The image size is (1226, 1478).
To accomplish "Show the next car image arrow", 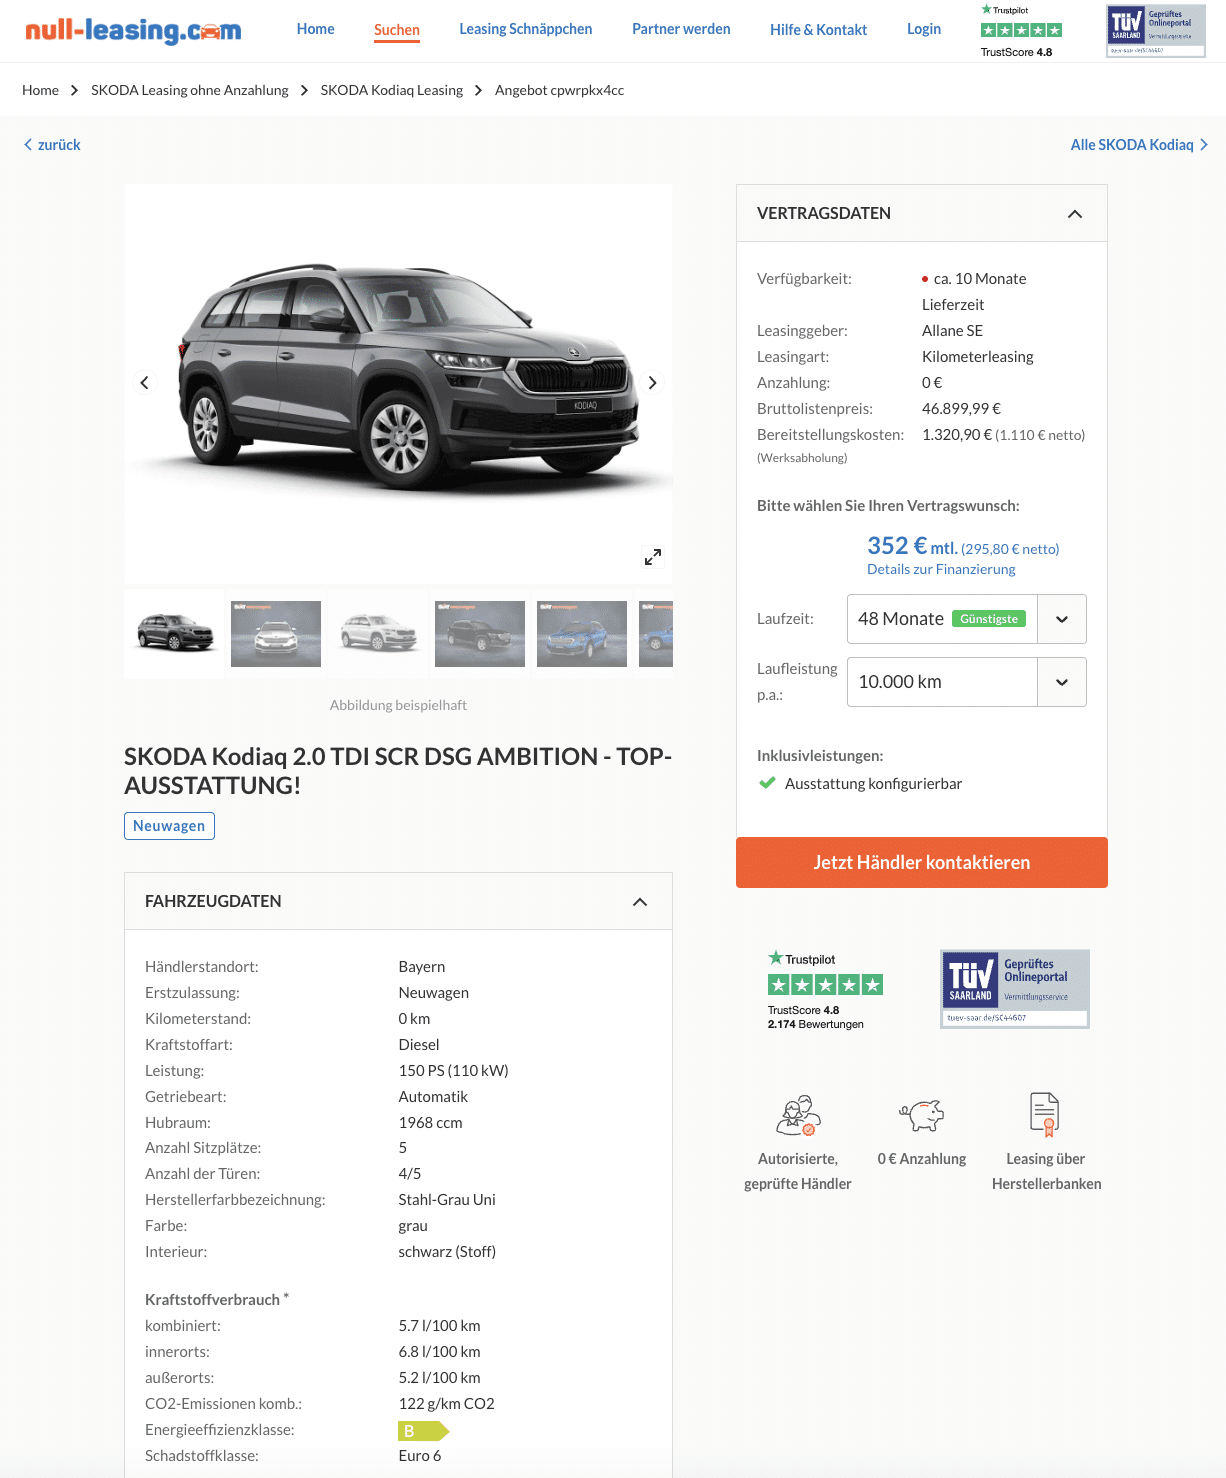I will coord(652,383).
